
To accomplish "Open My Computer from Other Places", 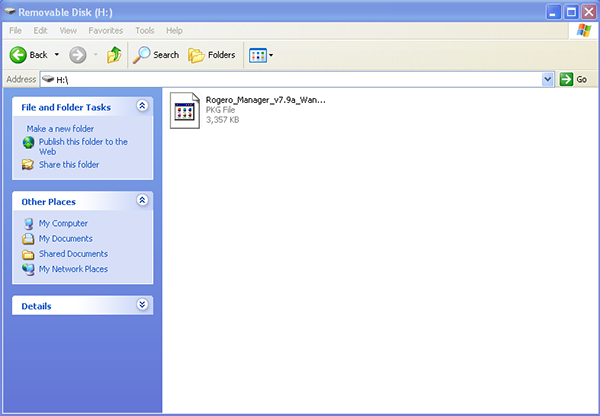I will (x=63, y=223).
